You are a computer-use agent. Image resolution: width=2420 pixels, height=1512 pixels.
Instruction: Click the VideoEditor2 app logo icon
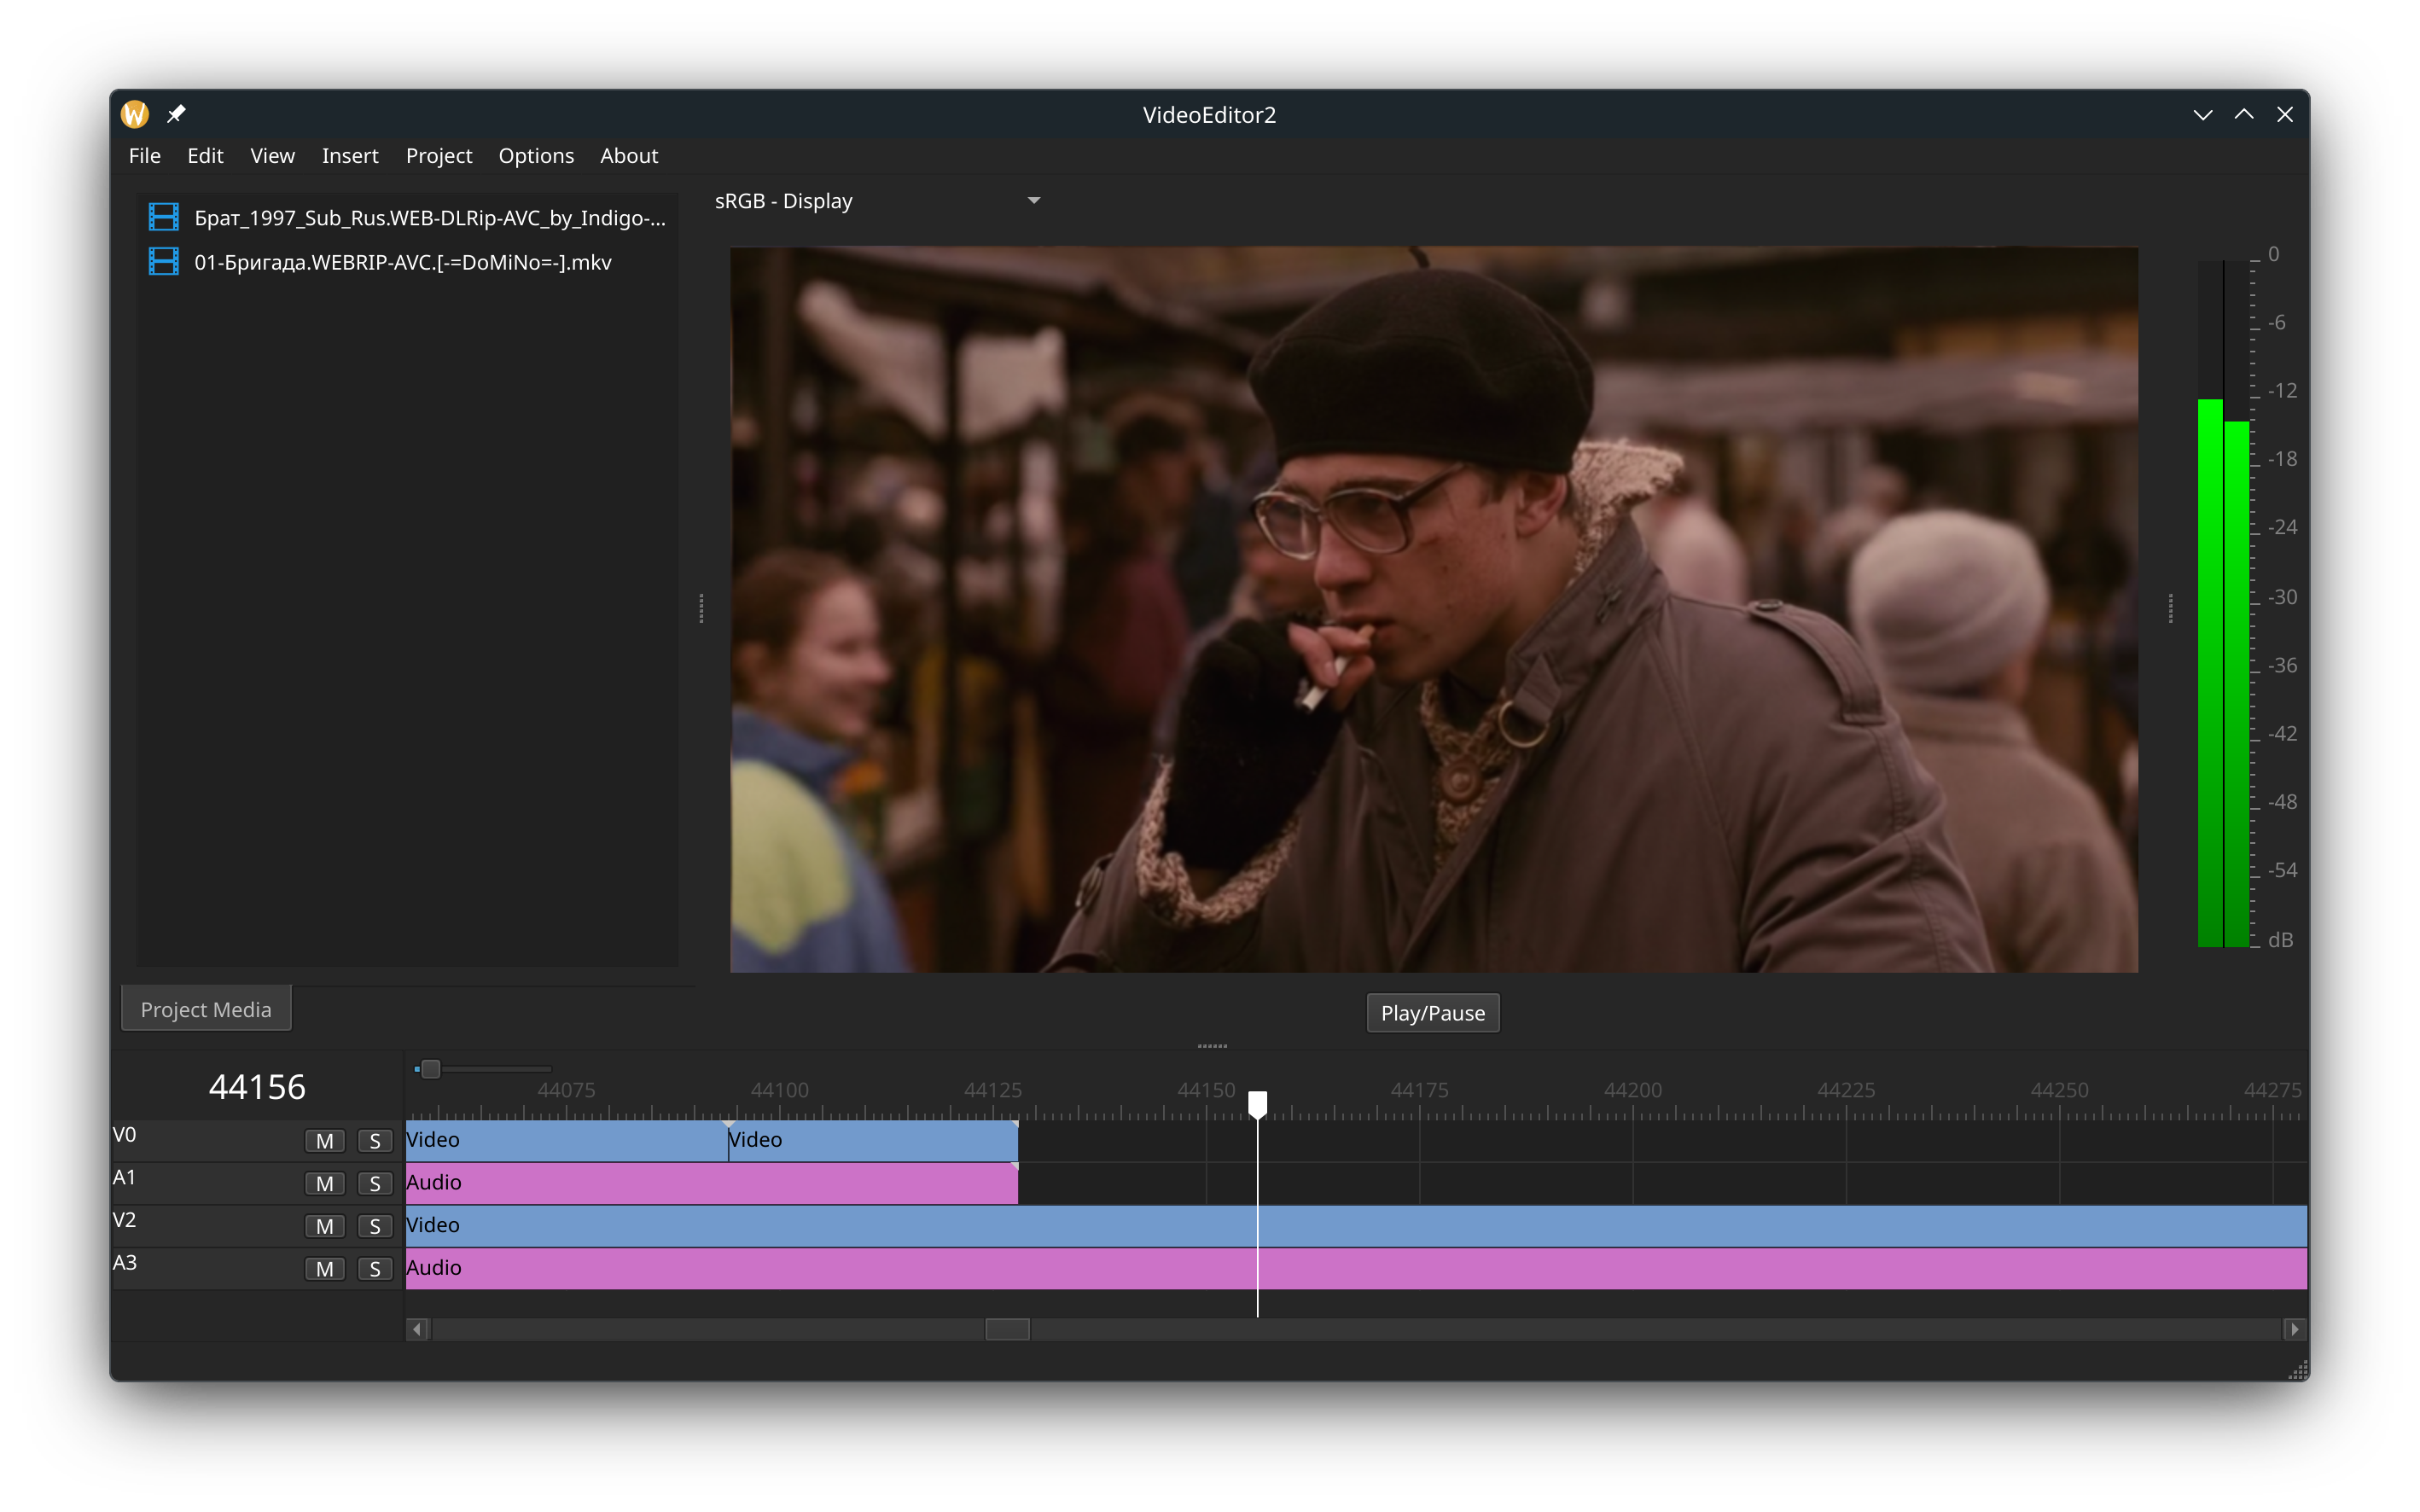(135, 114)
